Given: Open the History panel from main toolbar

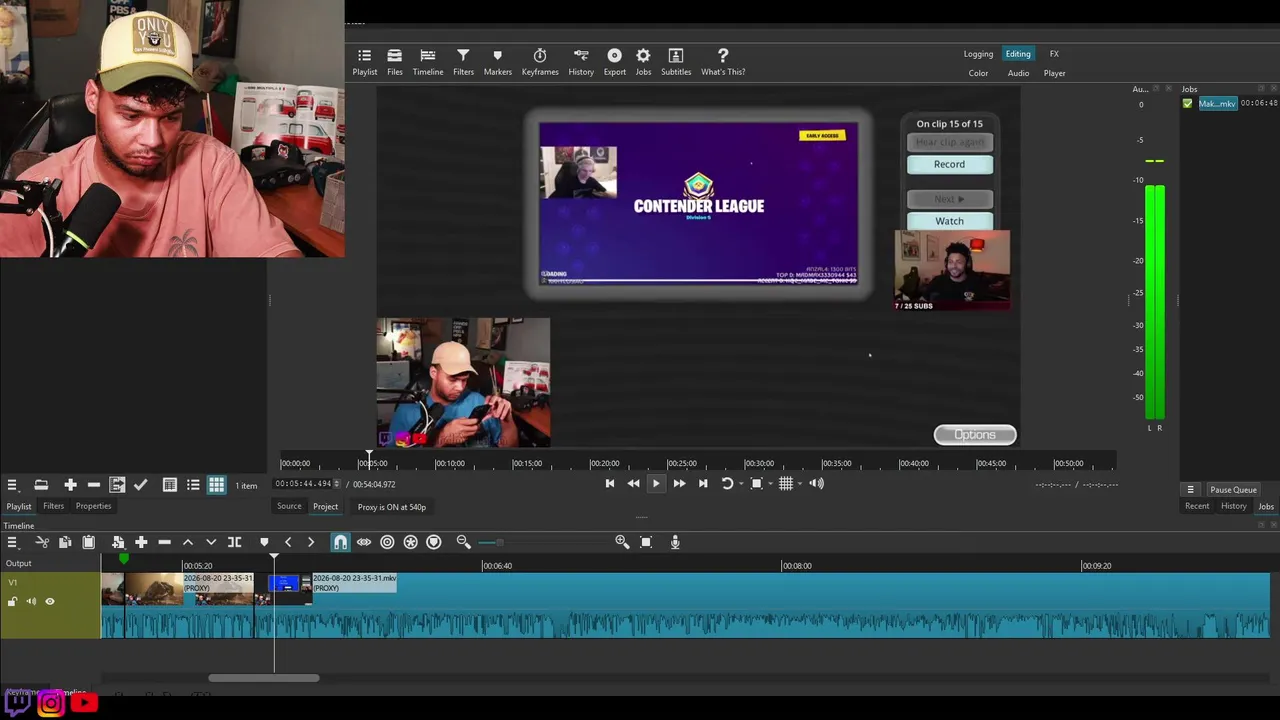Looking at the screenshot, I should [x=581, y=62].
